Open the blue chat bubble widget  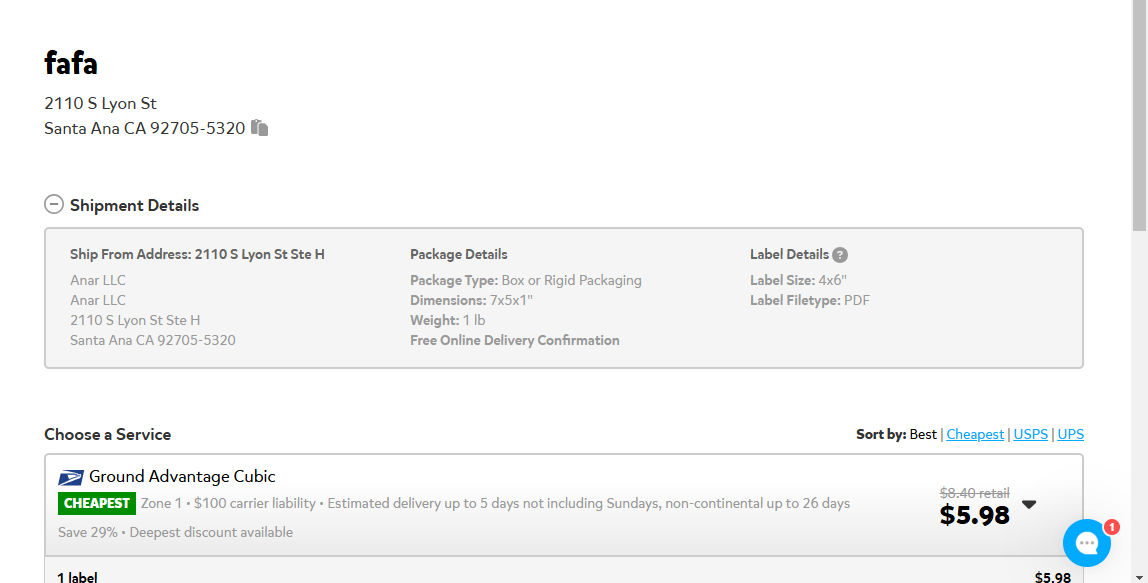(x=1086, y=543)
